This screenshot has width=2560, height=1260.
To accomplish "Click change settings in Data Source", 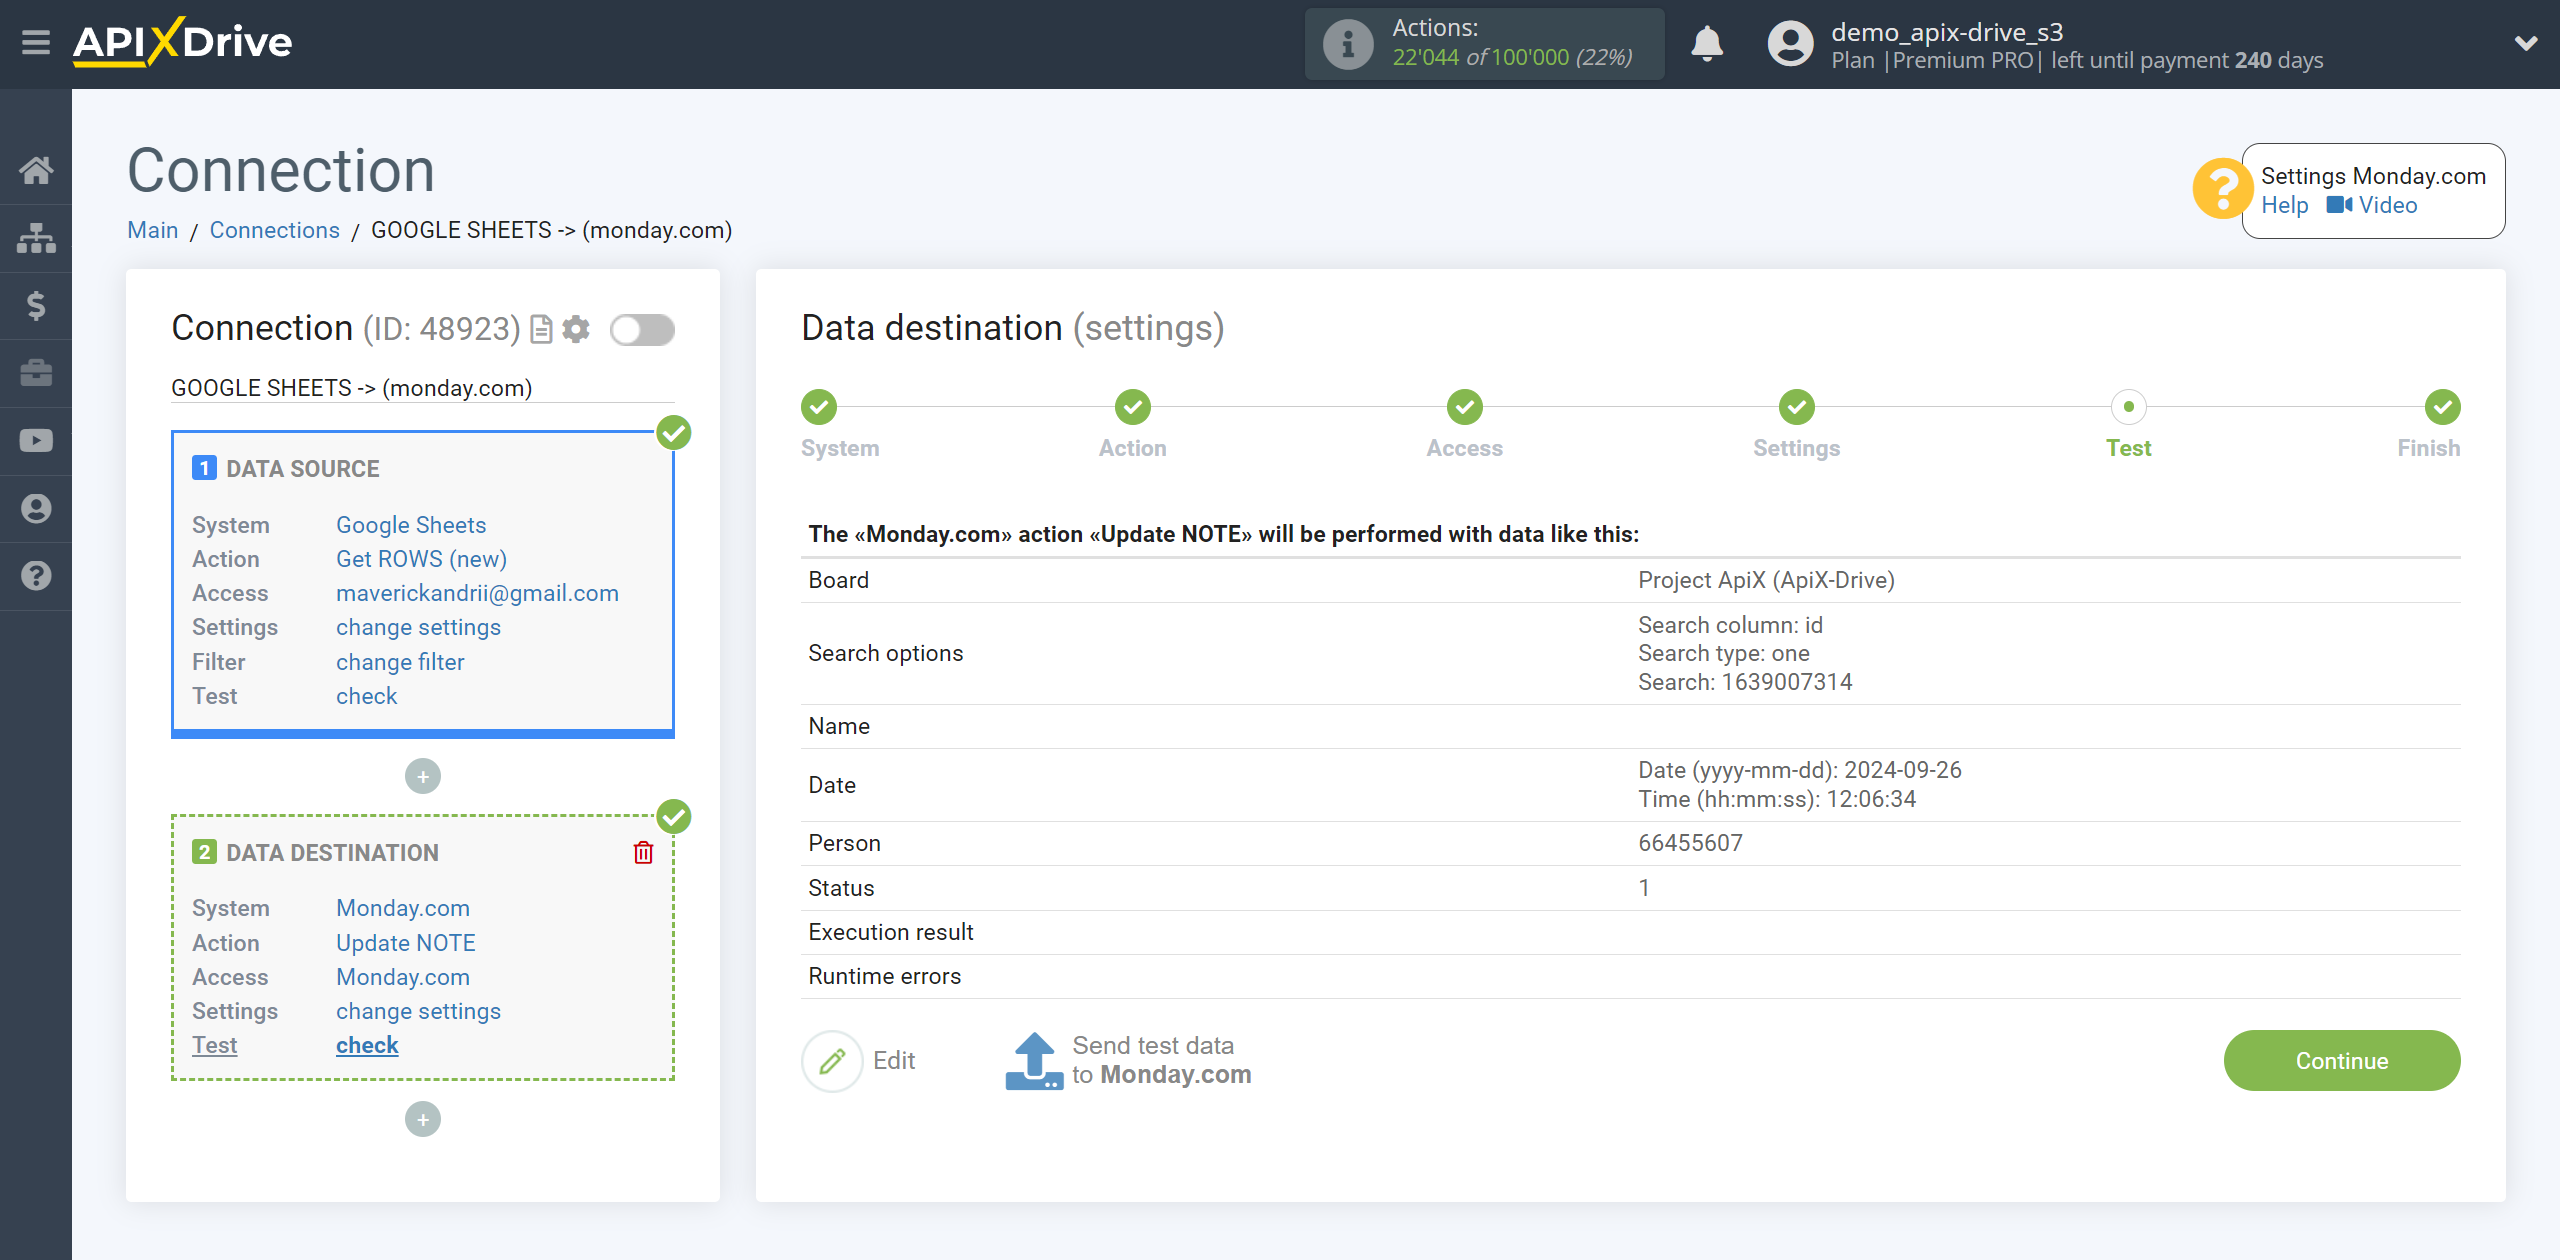I will point(418,627).
